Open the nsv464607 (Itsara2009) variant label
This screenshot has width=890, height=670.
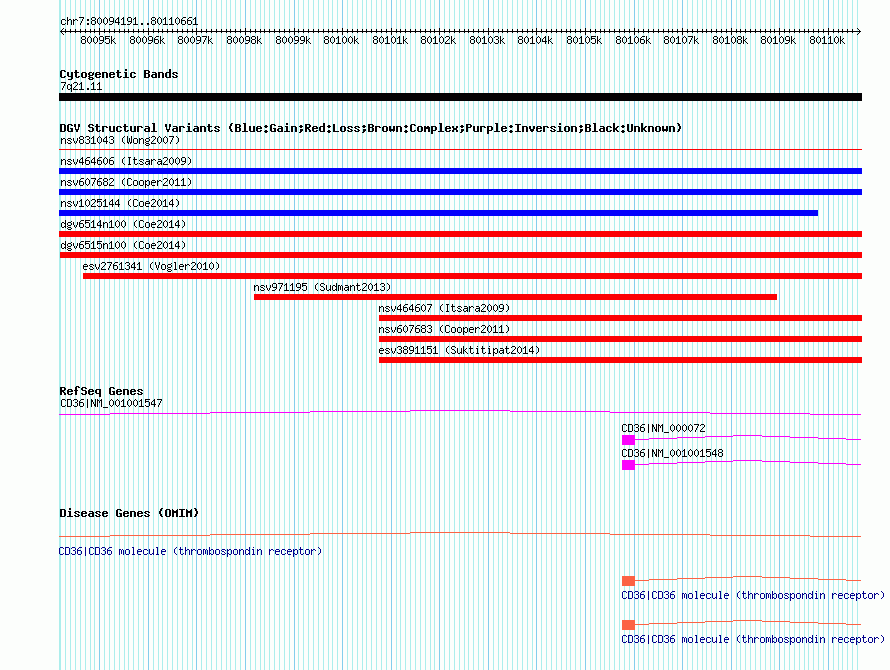tap(444, 308)
